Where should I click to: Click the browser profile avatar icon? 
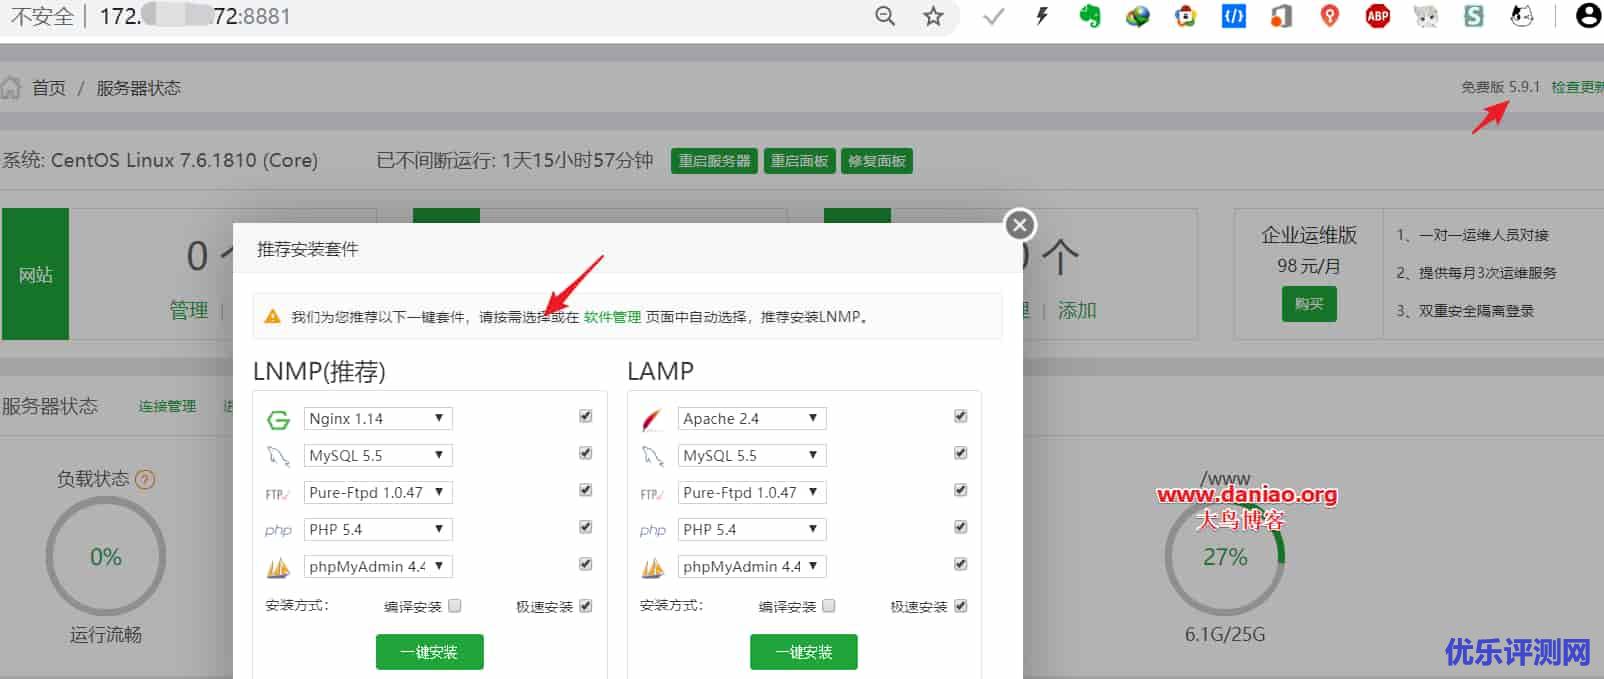pyautogui.click(x=1587, y=16)
